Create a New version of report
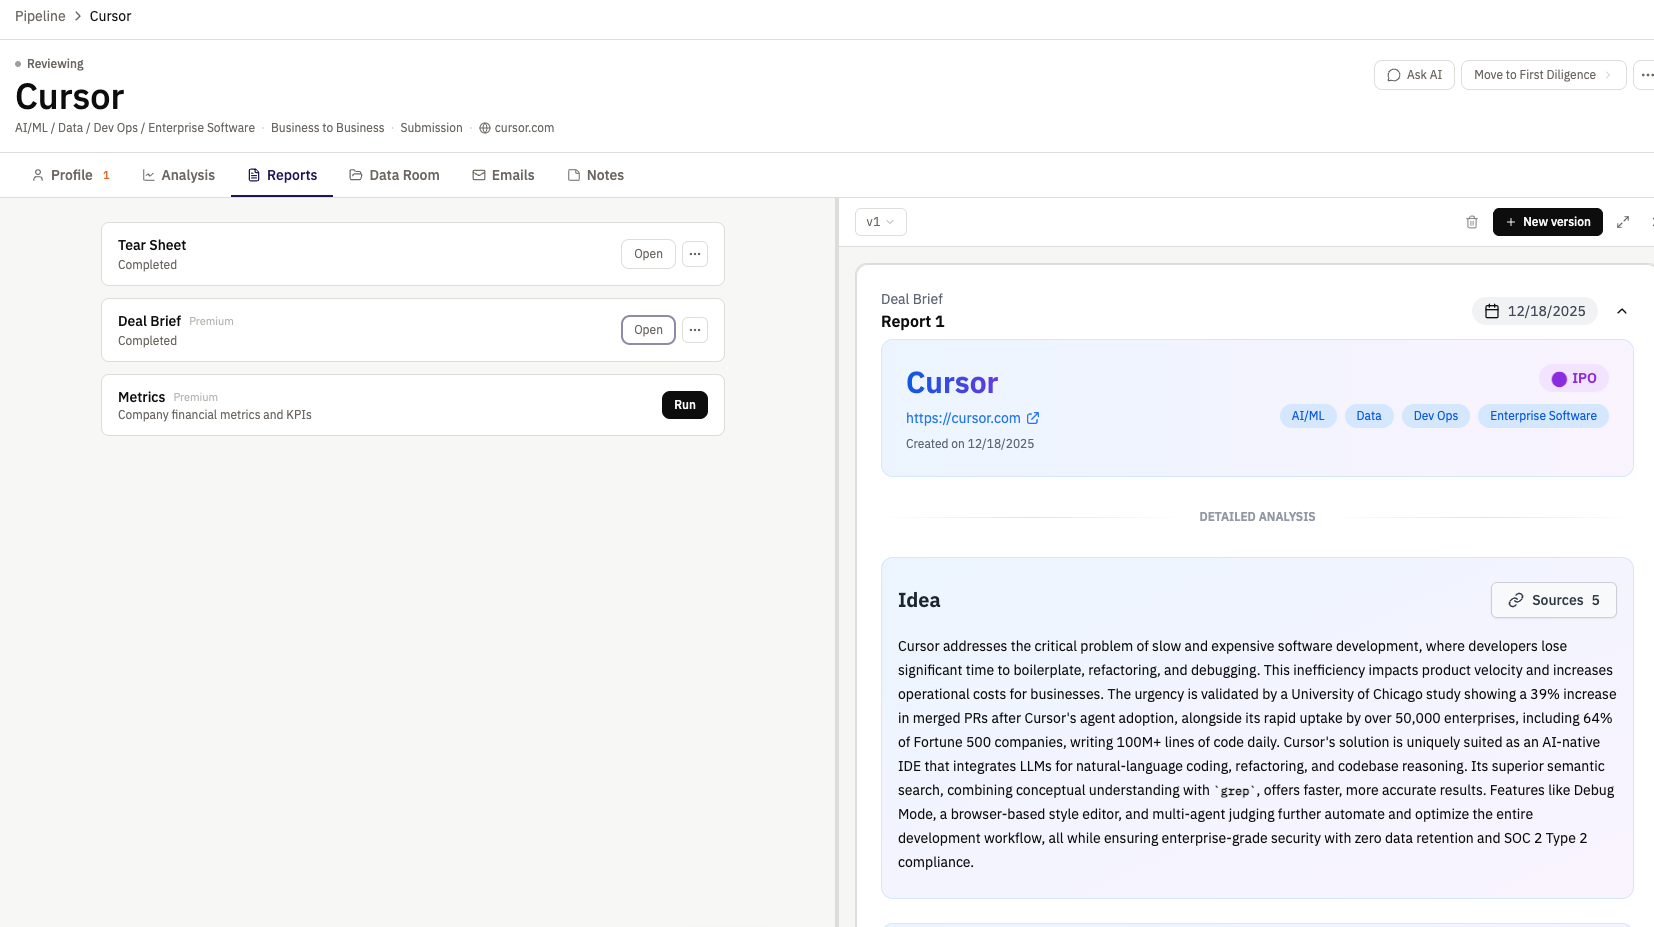This screenshot has width=1654, height=927. (1547, 222)
